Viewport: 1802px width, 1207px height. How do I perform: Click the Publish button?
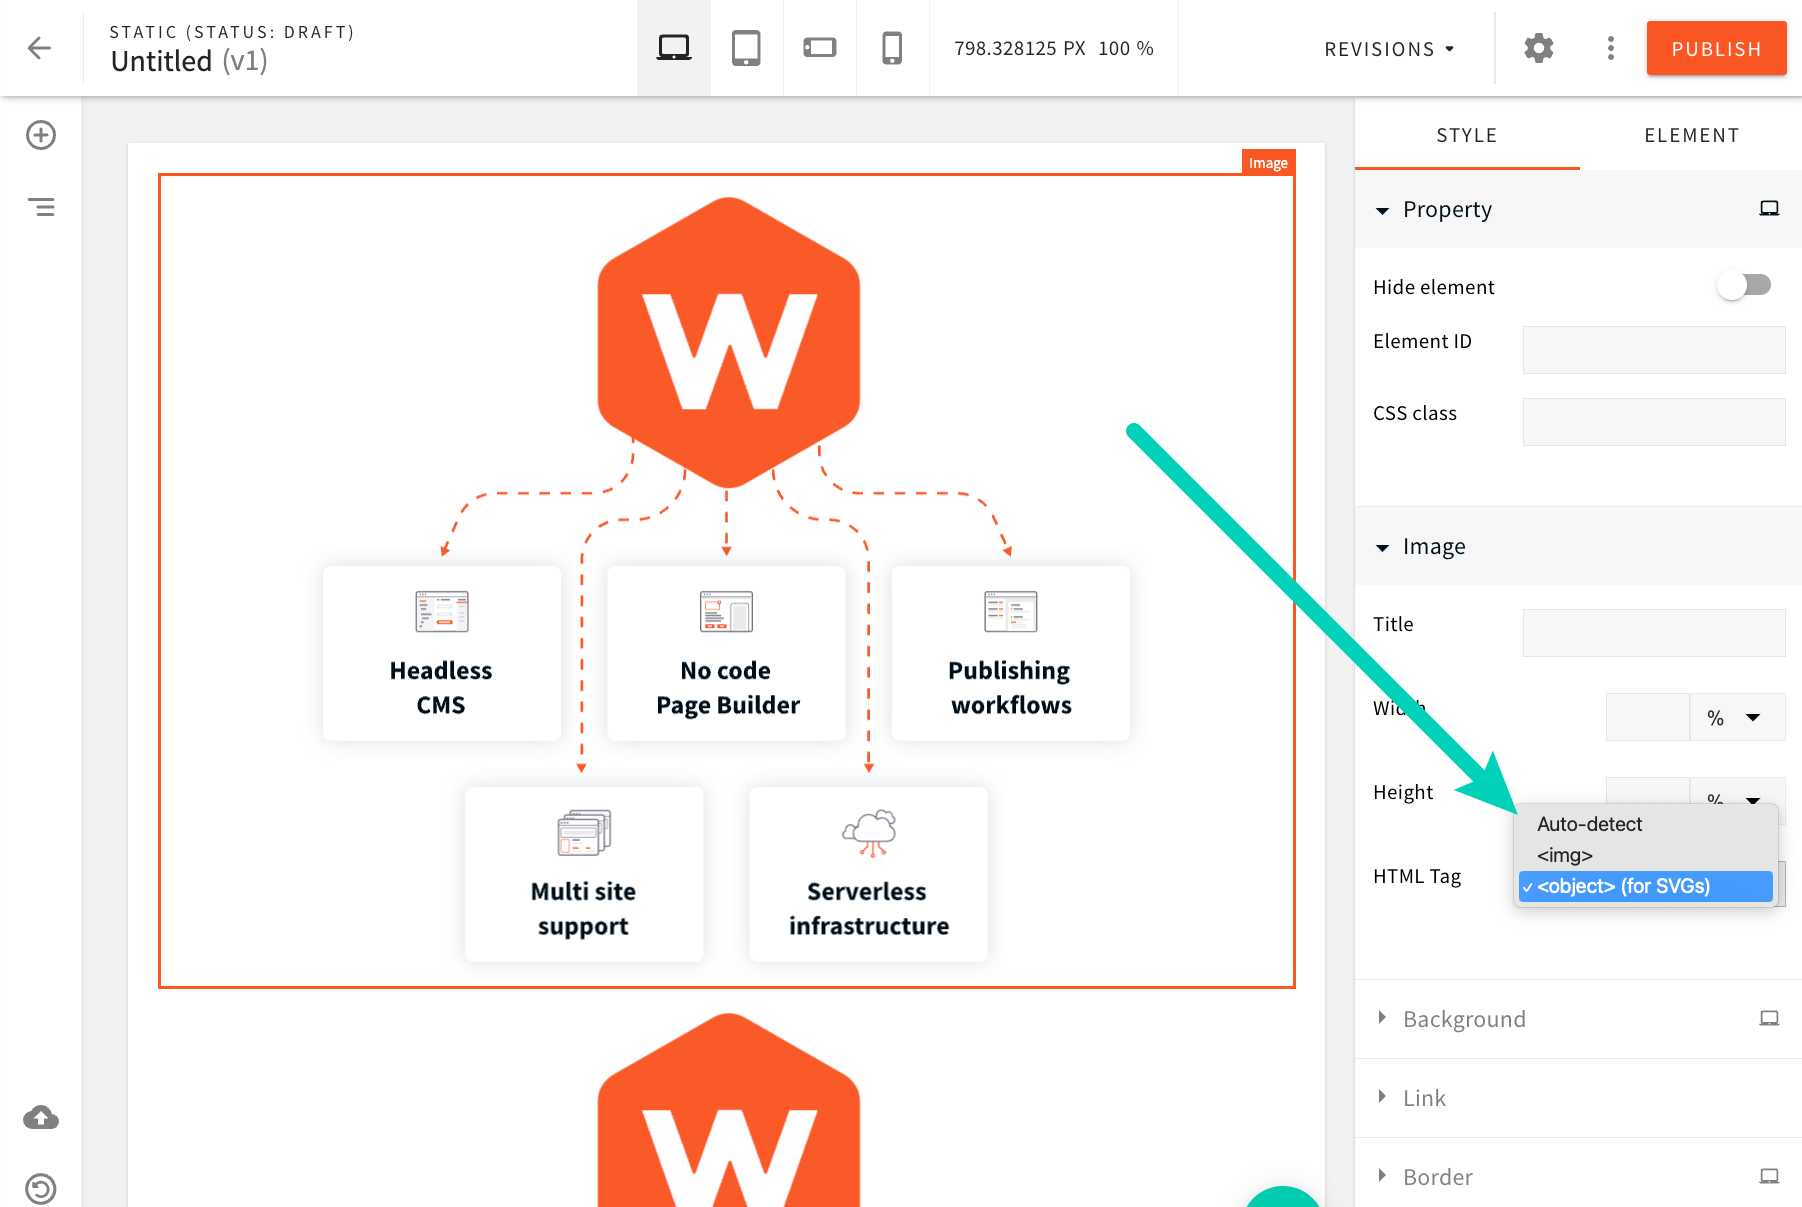point(1716,49)
